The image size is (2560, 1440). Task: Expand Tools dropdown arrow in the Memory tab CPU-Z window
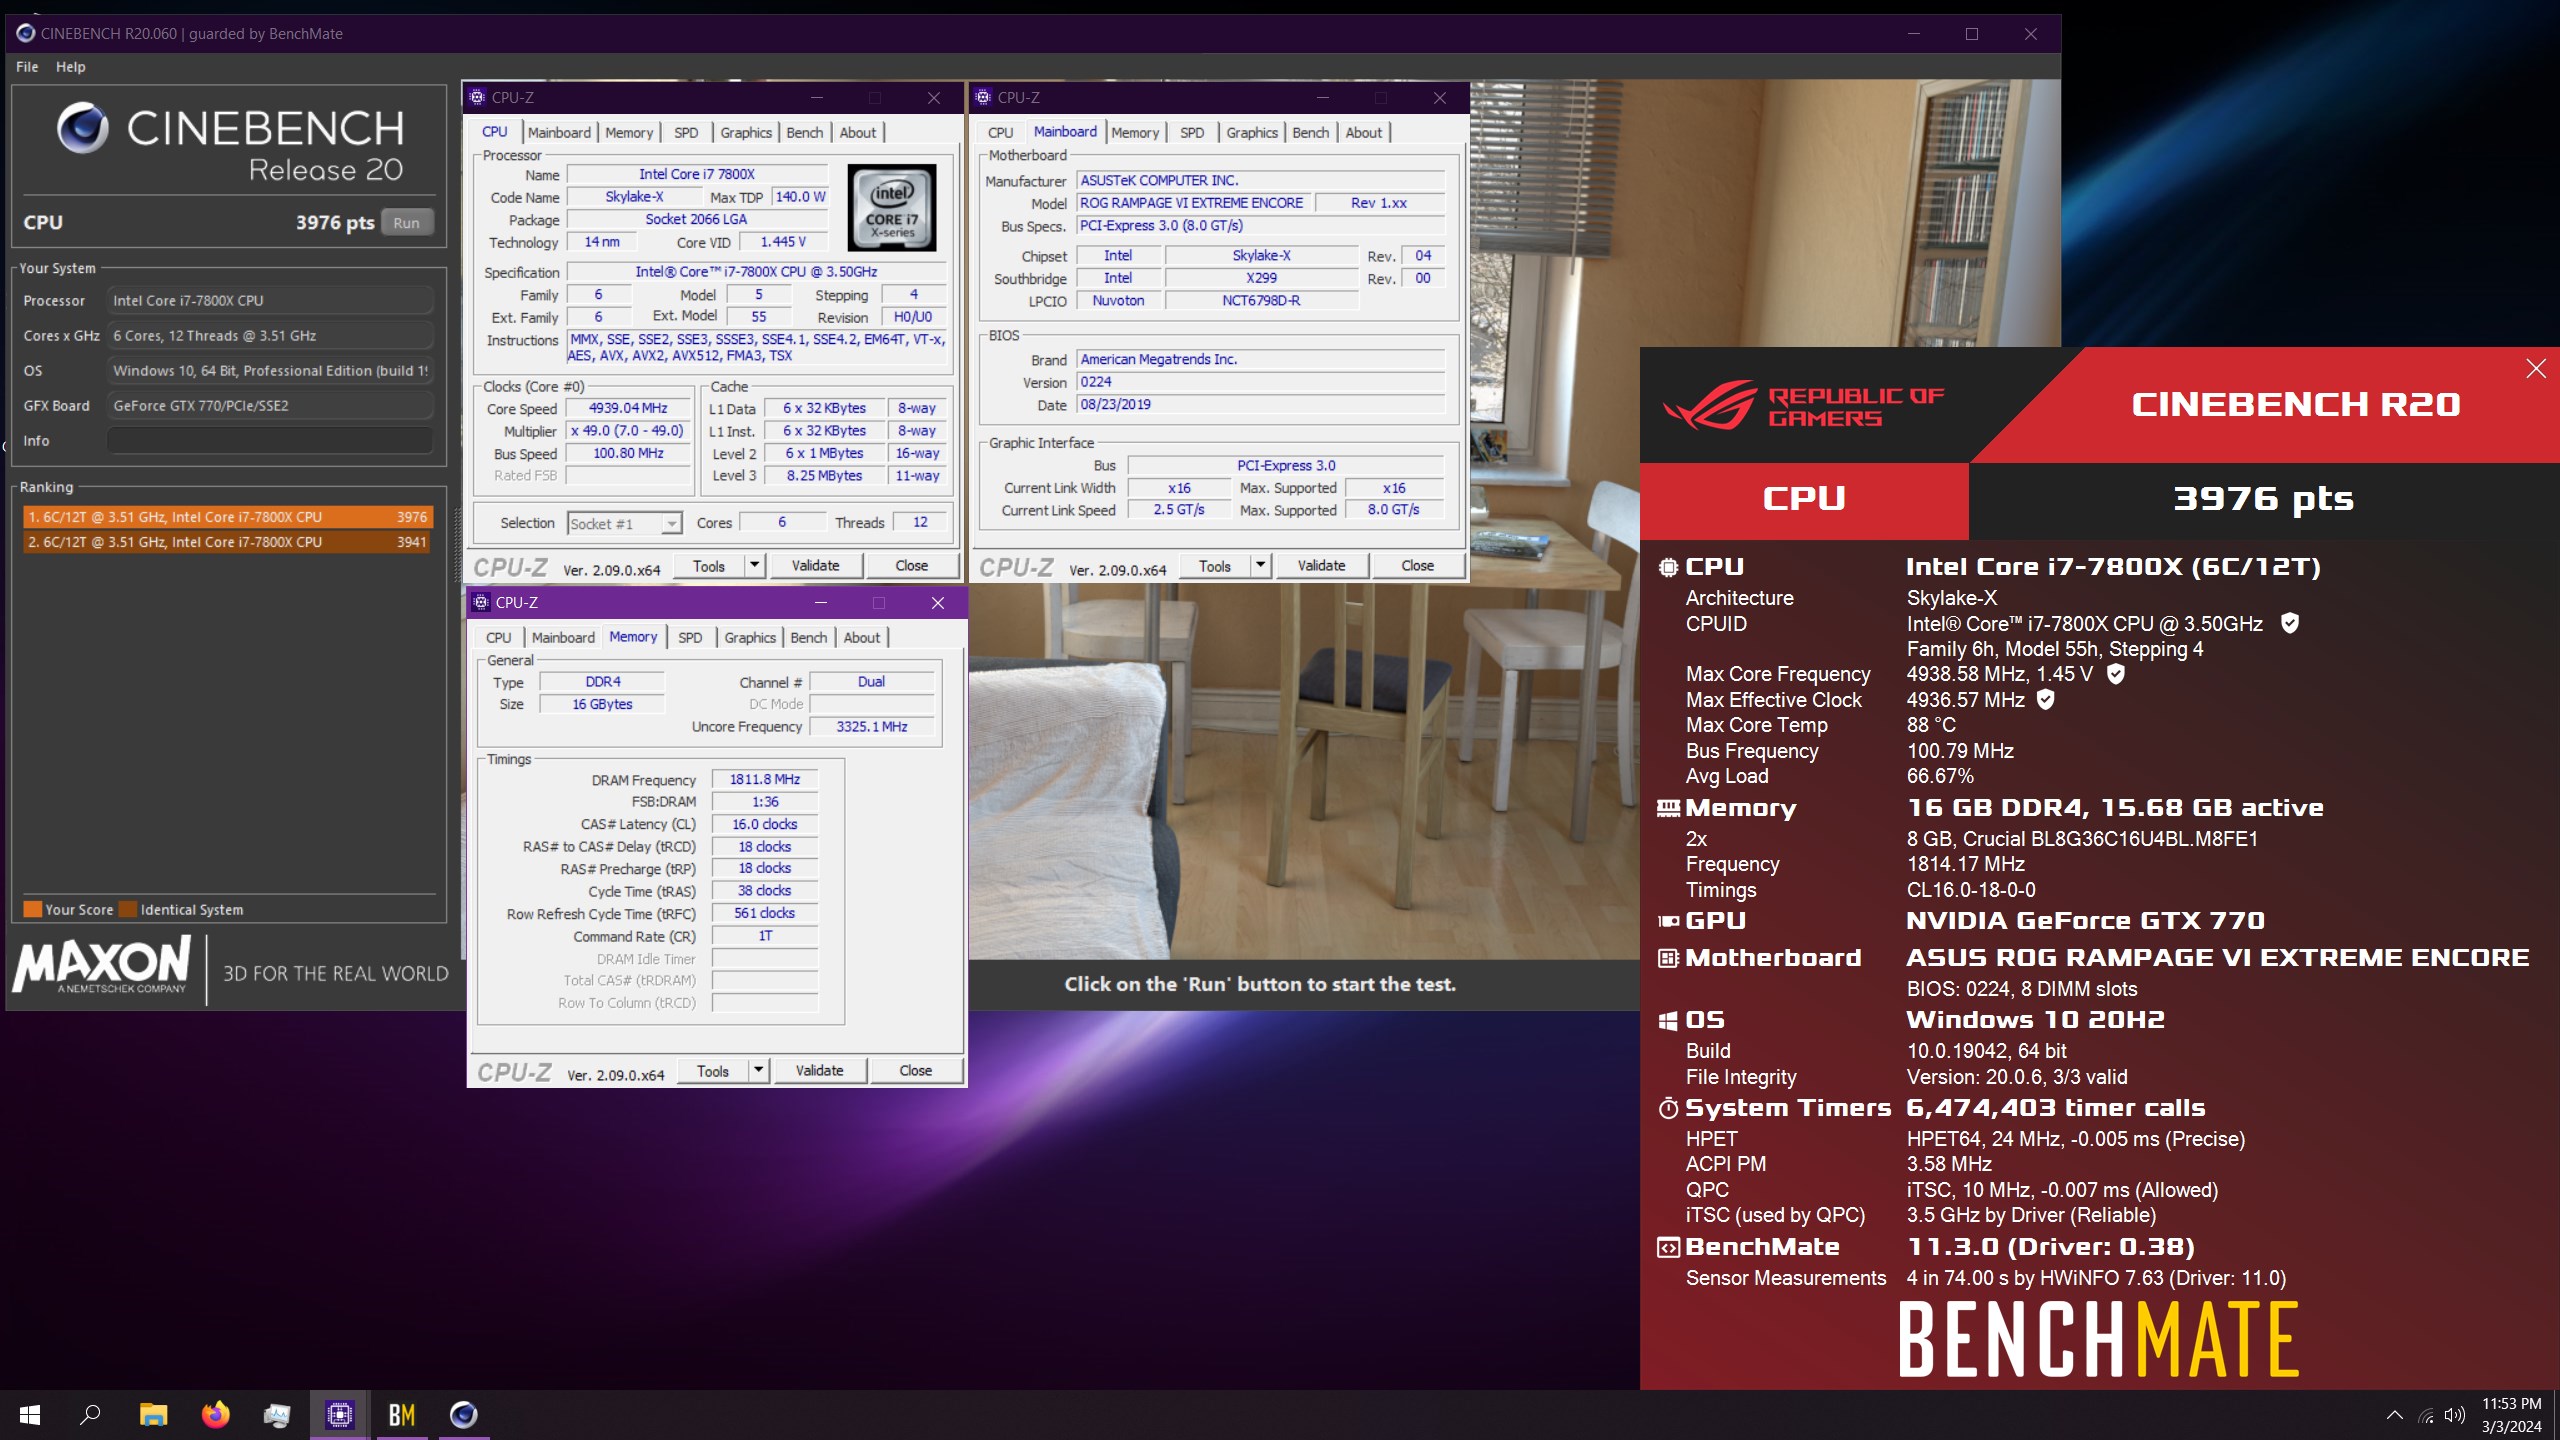click(x=759, y=1070)
